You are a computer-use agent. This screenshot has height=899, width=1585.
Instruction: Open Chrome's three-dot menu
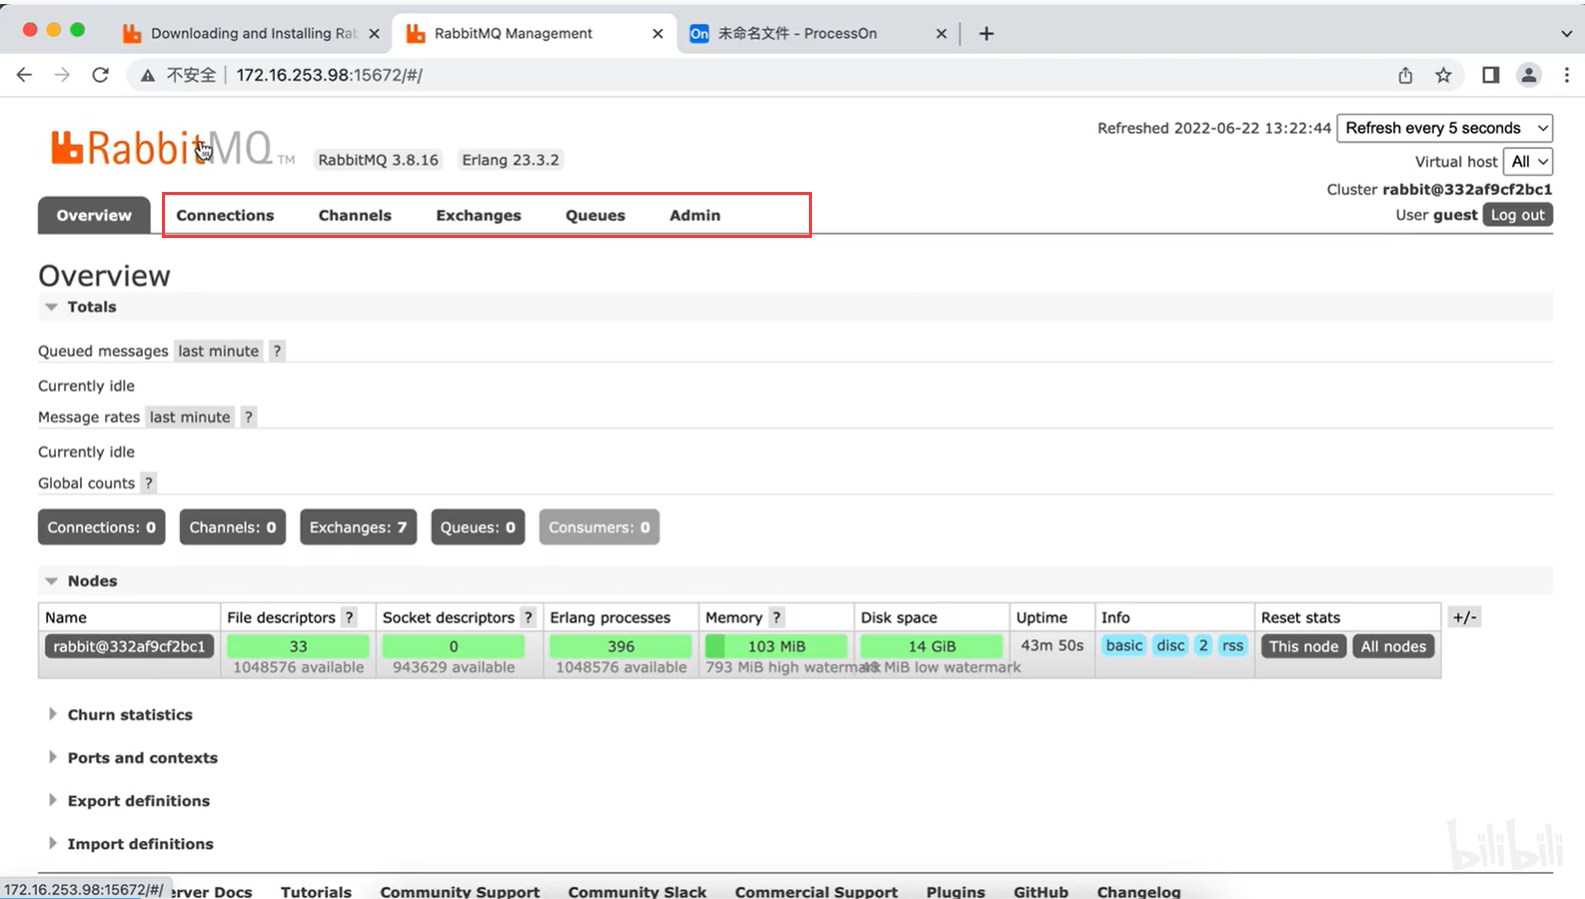(x=1566, y=75)
